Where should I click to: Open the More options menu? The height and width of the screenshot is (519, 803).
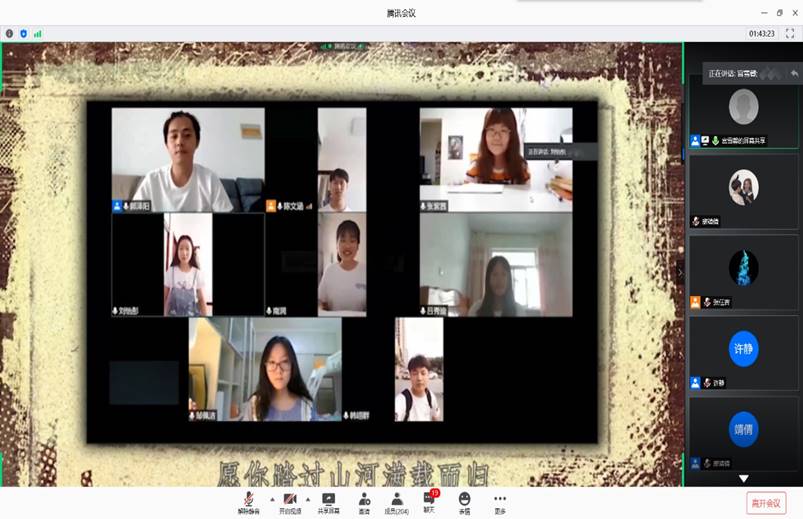point(499,500)
